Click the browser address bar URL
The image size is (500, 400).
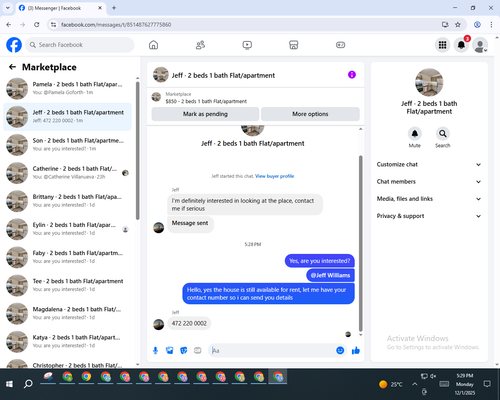[x=116, y=25]
